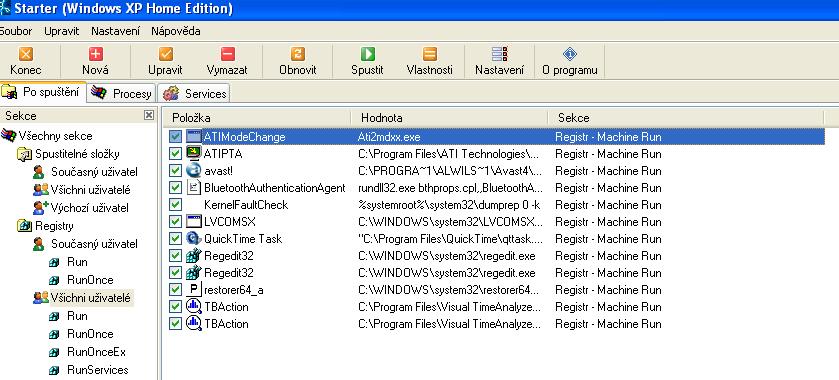The width and height of the screenshot is (839, 380).
Task: Click C:\WINDOWS\system32\restorer64... value cell
Action: 448,290
